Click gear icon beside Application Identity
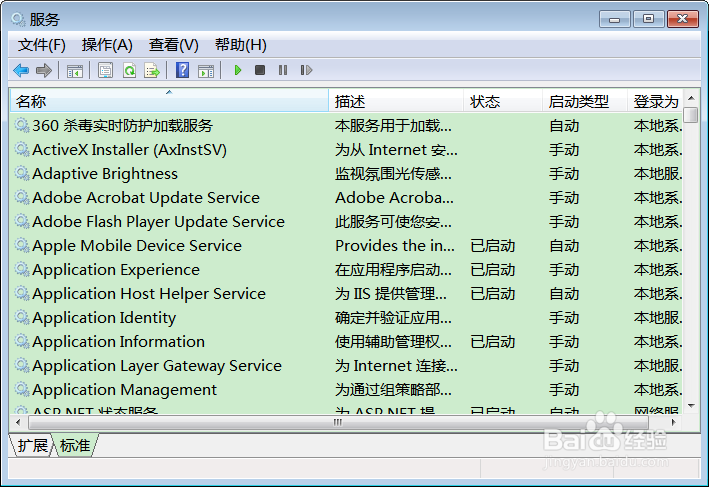This screenshot has height=487, width=709. 22,317
